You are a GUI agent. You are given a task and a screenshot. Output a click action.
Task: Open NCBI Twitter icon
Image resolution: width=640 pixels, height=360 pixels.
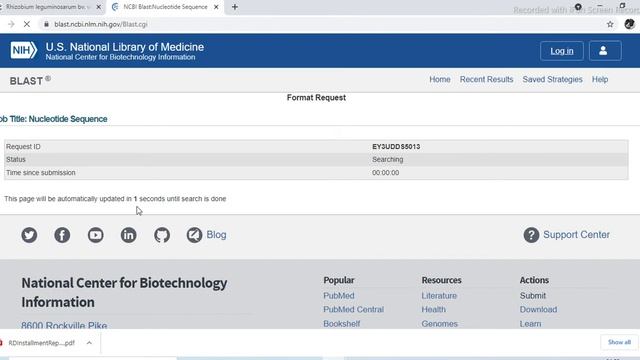click(x=29, y=235)
